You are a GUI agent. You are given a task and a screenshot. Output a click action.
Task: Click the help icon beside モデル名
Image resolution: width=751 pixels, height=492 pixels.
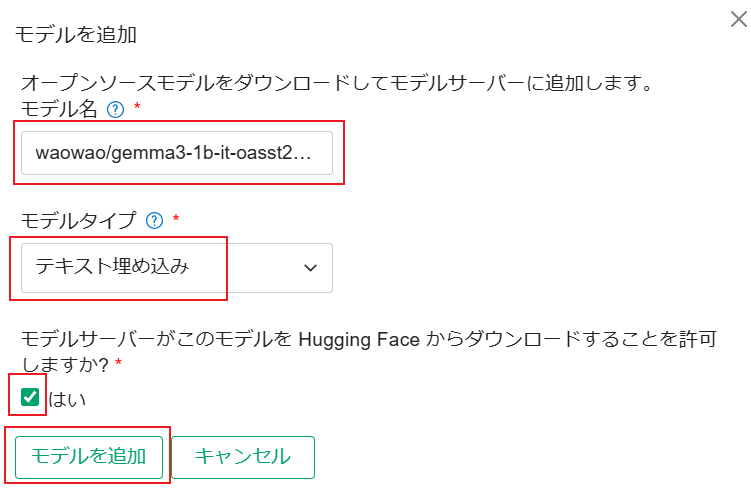(115, 109)
